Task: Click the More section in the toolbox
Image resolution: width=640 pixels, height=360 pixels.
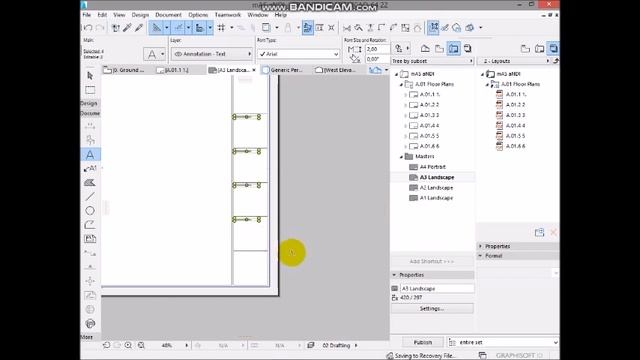Action: click(x=87, y=337)
